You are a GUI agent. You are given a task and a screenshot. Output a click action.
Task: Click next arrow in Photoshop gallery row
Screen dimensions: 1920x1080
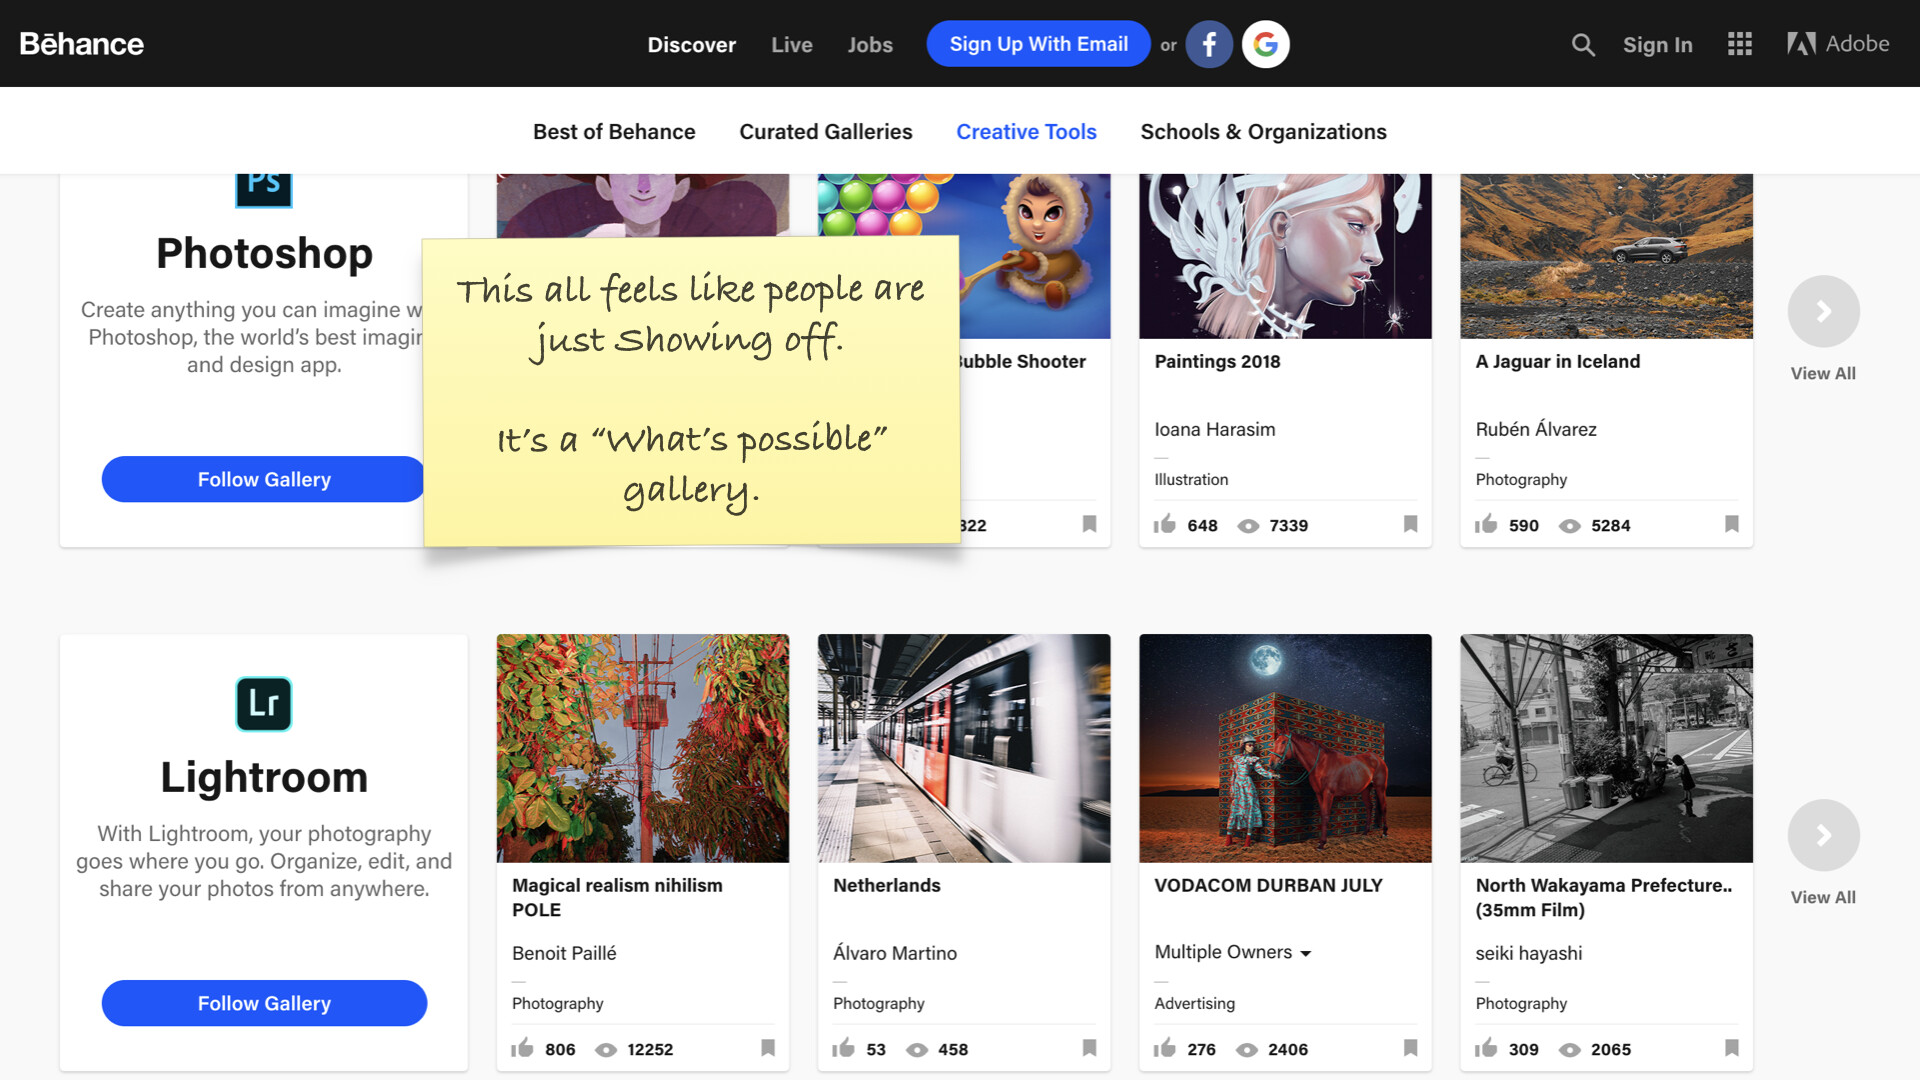click(1823, 311)
